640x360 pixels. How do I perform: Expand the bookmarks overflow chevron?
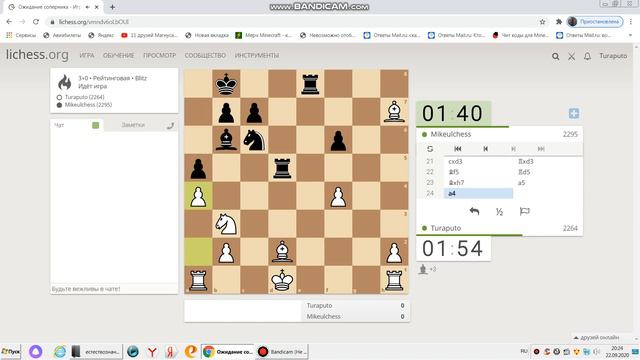click(630, 36)
